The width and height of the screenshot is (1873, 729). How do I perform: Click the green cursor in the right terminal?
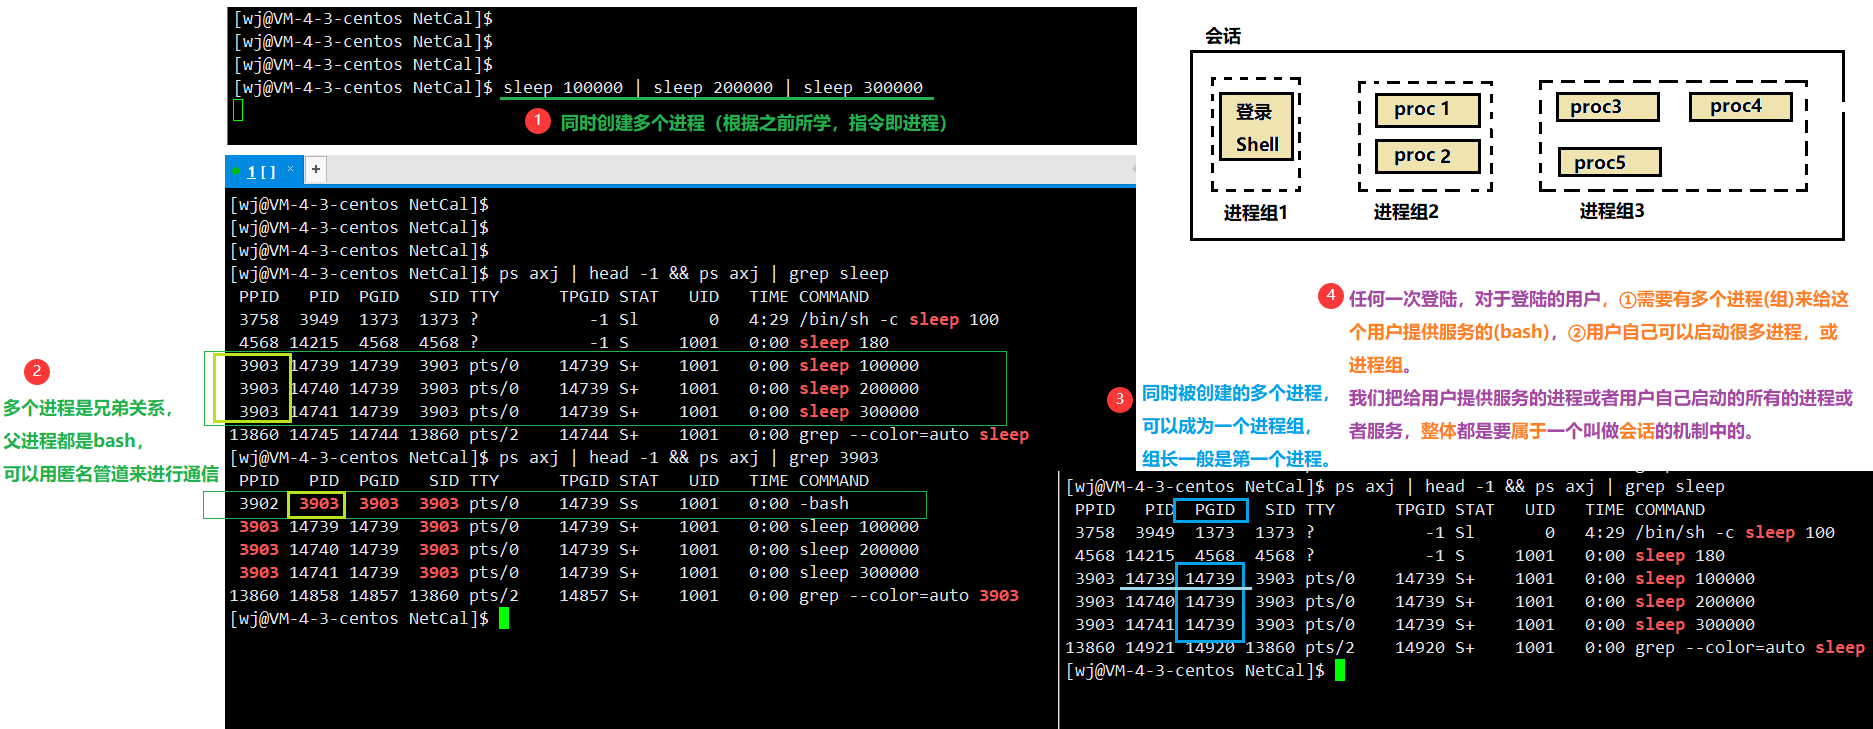tap(1340, 671)
